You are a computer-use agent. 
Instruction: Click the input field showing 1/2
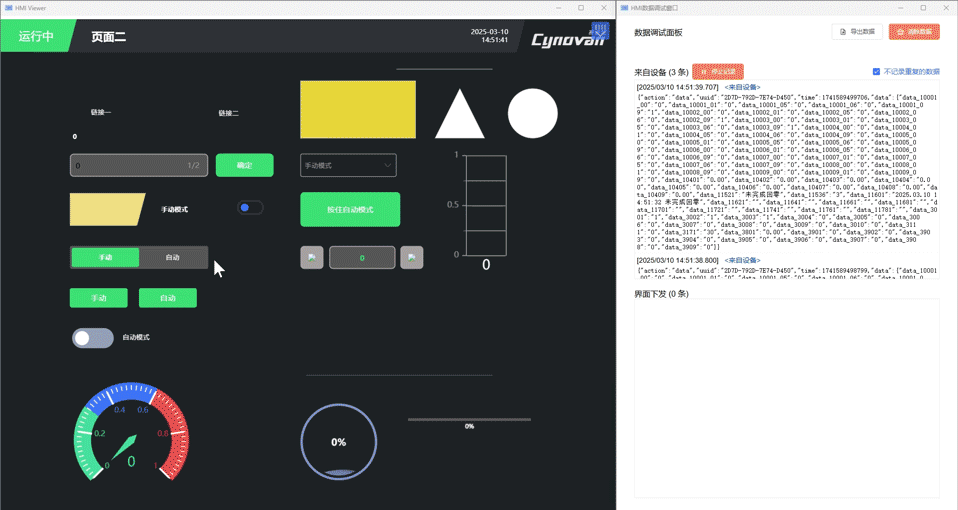pyautogui.click(x=139, y=166)
